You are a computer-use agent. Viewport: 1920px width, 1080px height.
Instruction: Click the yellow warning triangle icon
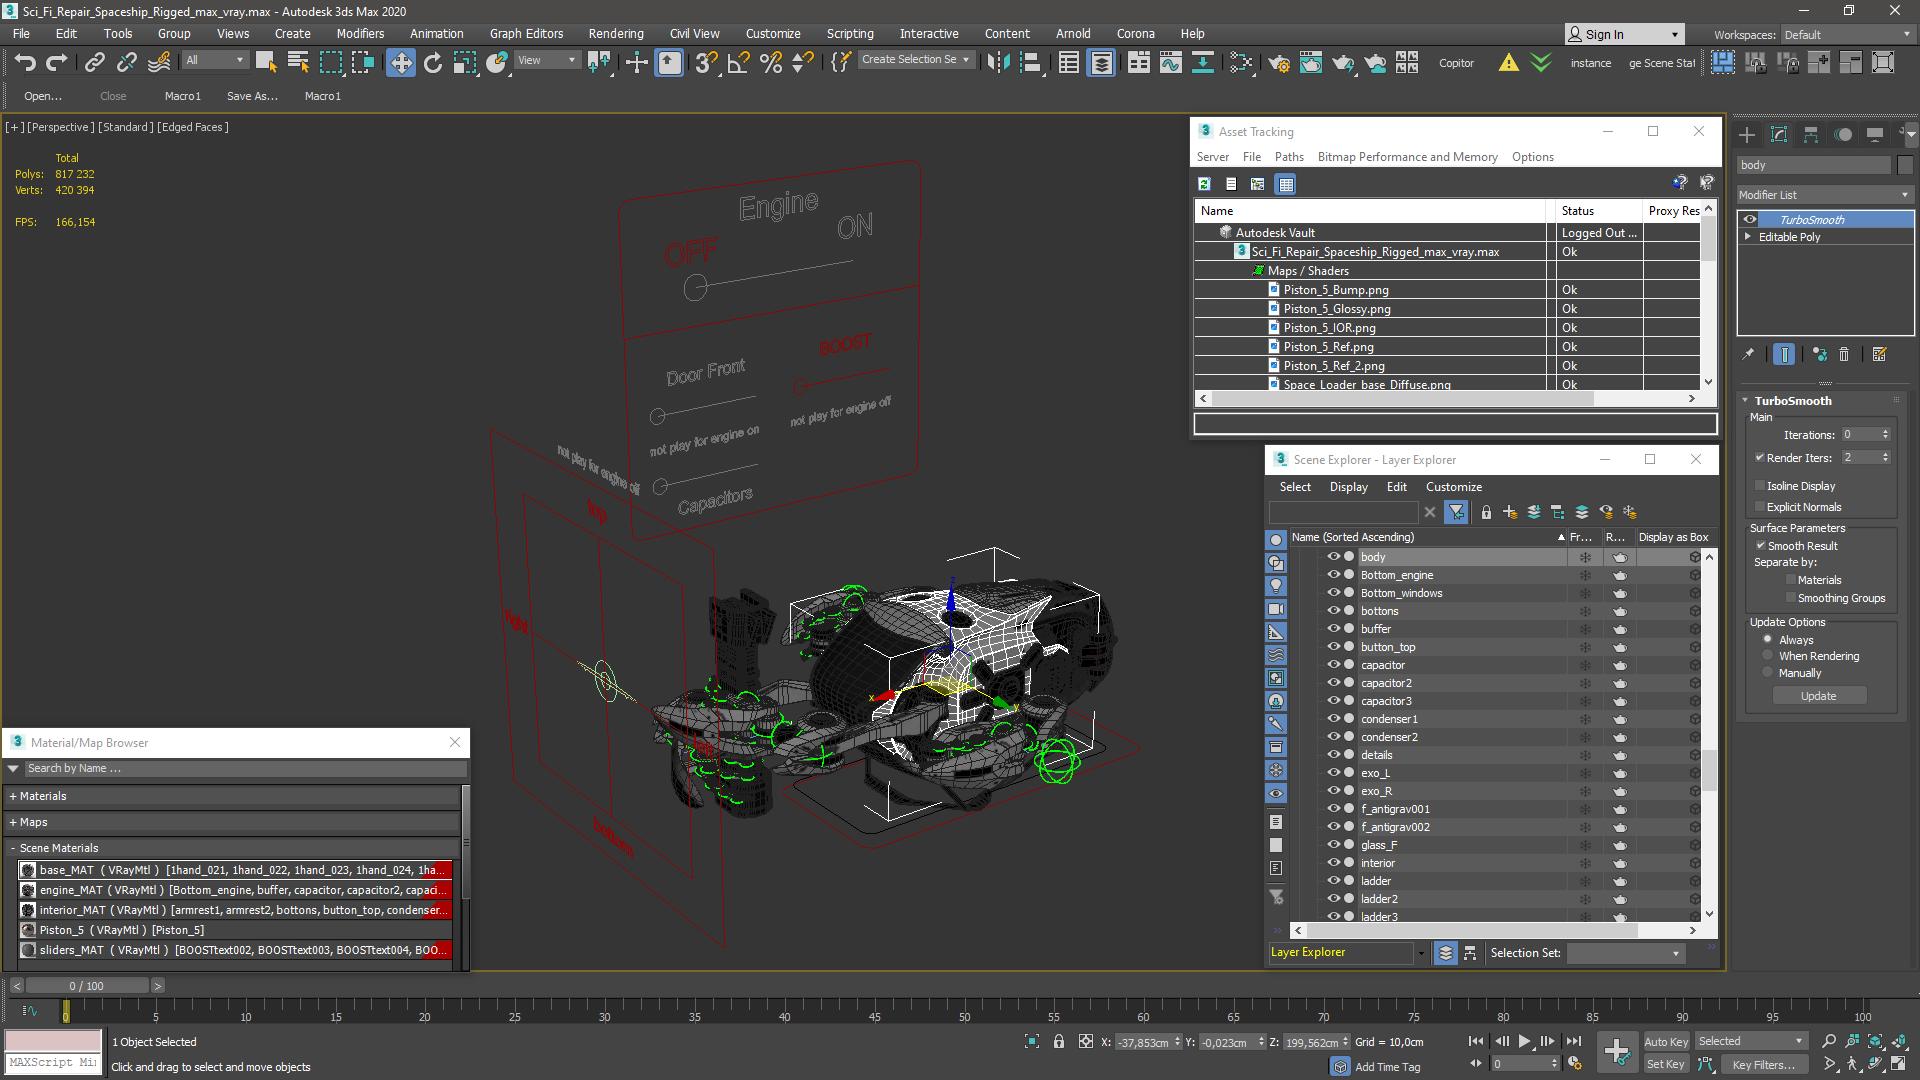click(1508, 62)
